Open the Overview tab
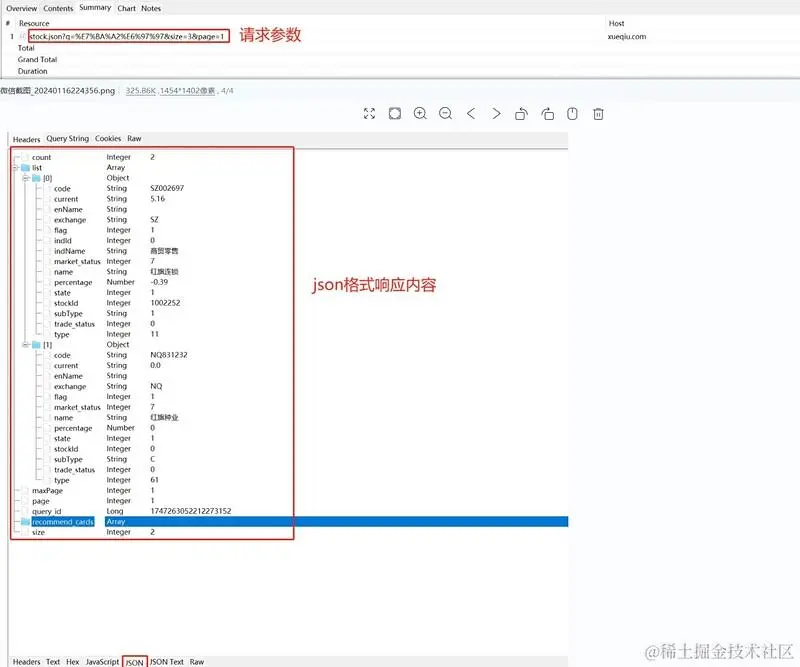The width and height of the screenshot is (800, 667). [x=21, y=8]
